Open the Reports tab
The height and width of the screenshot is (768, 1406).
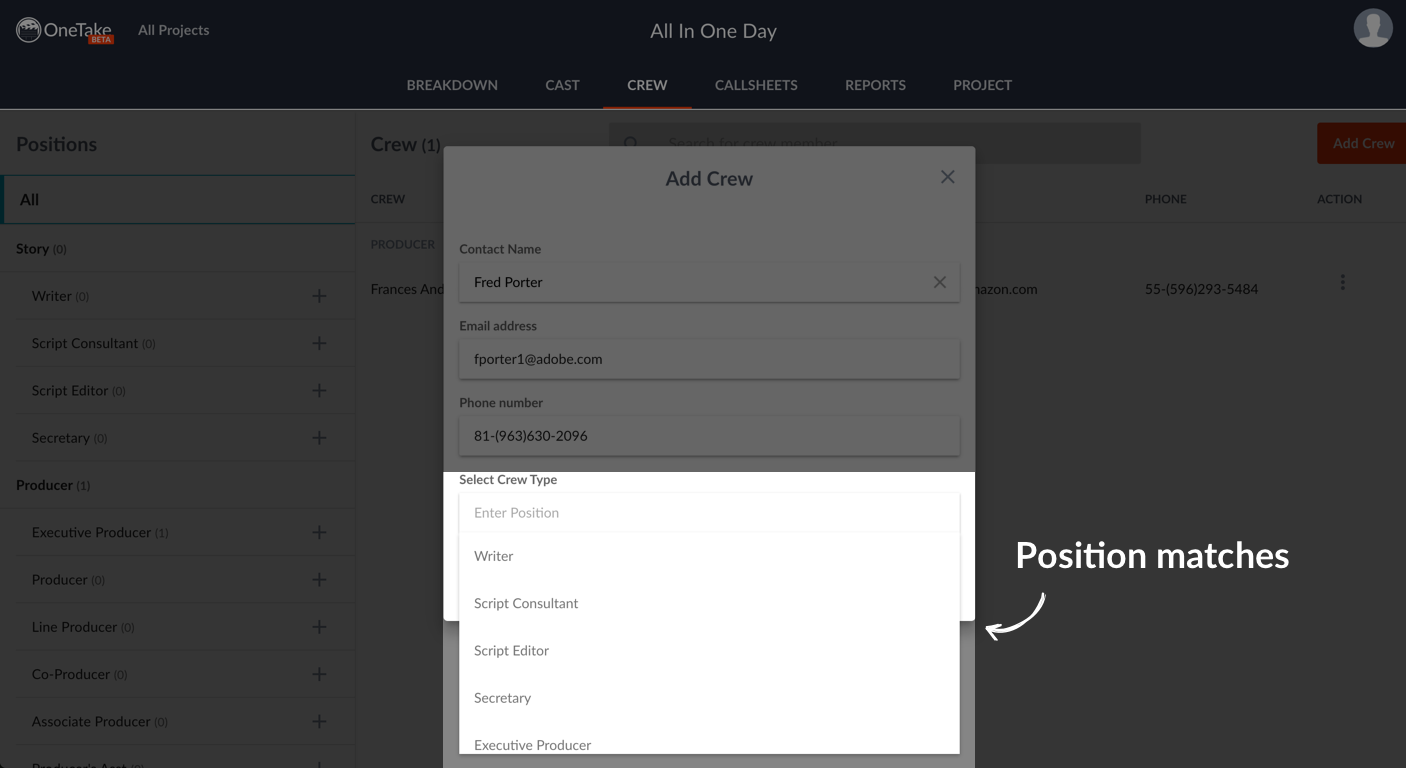tap(875, 85)
